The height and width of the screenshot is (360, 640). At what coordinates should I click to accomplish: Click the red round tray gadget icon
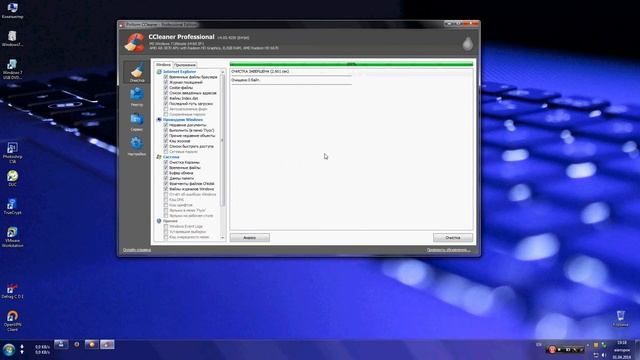tap(552, 349)
